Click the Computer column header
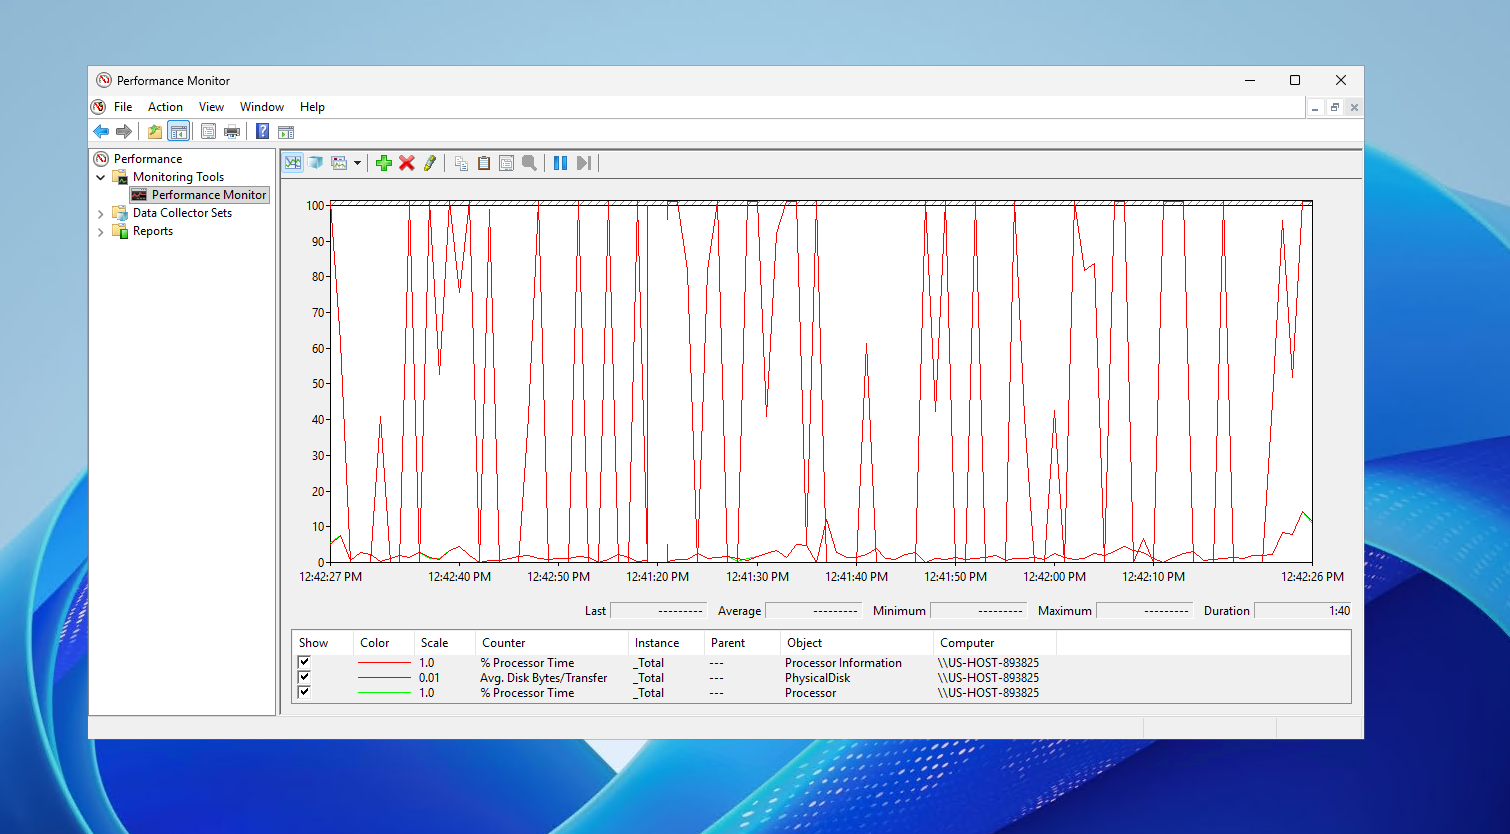This screenshot has height=834, width=1510. tap(994, 643)
